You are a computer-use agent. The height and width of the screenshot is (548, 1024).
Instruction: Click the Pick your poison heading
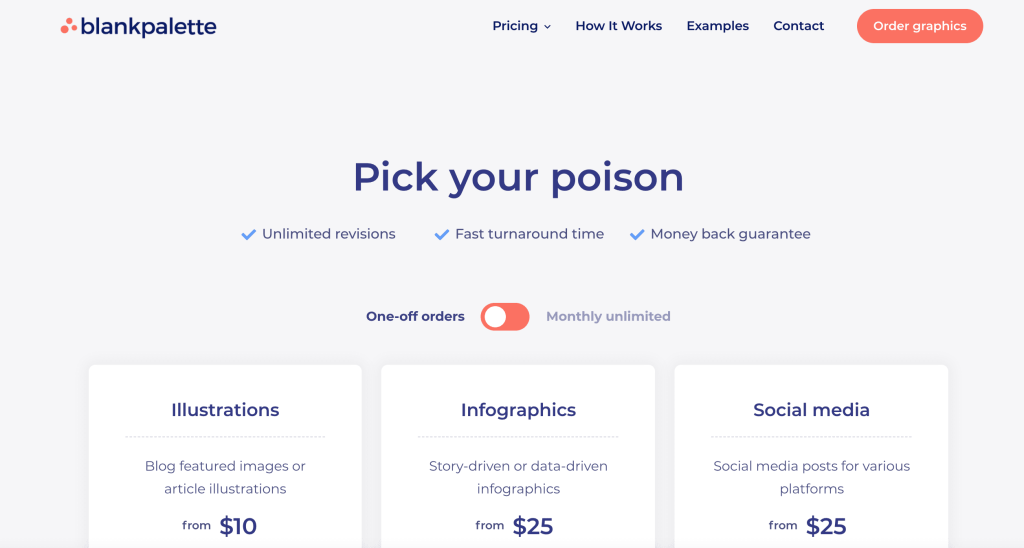click(519, 177)
